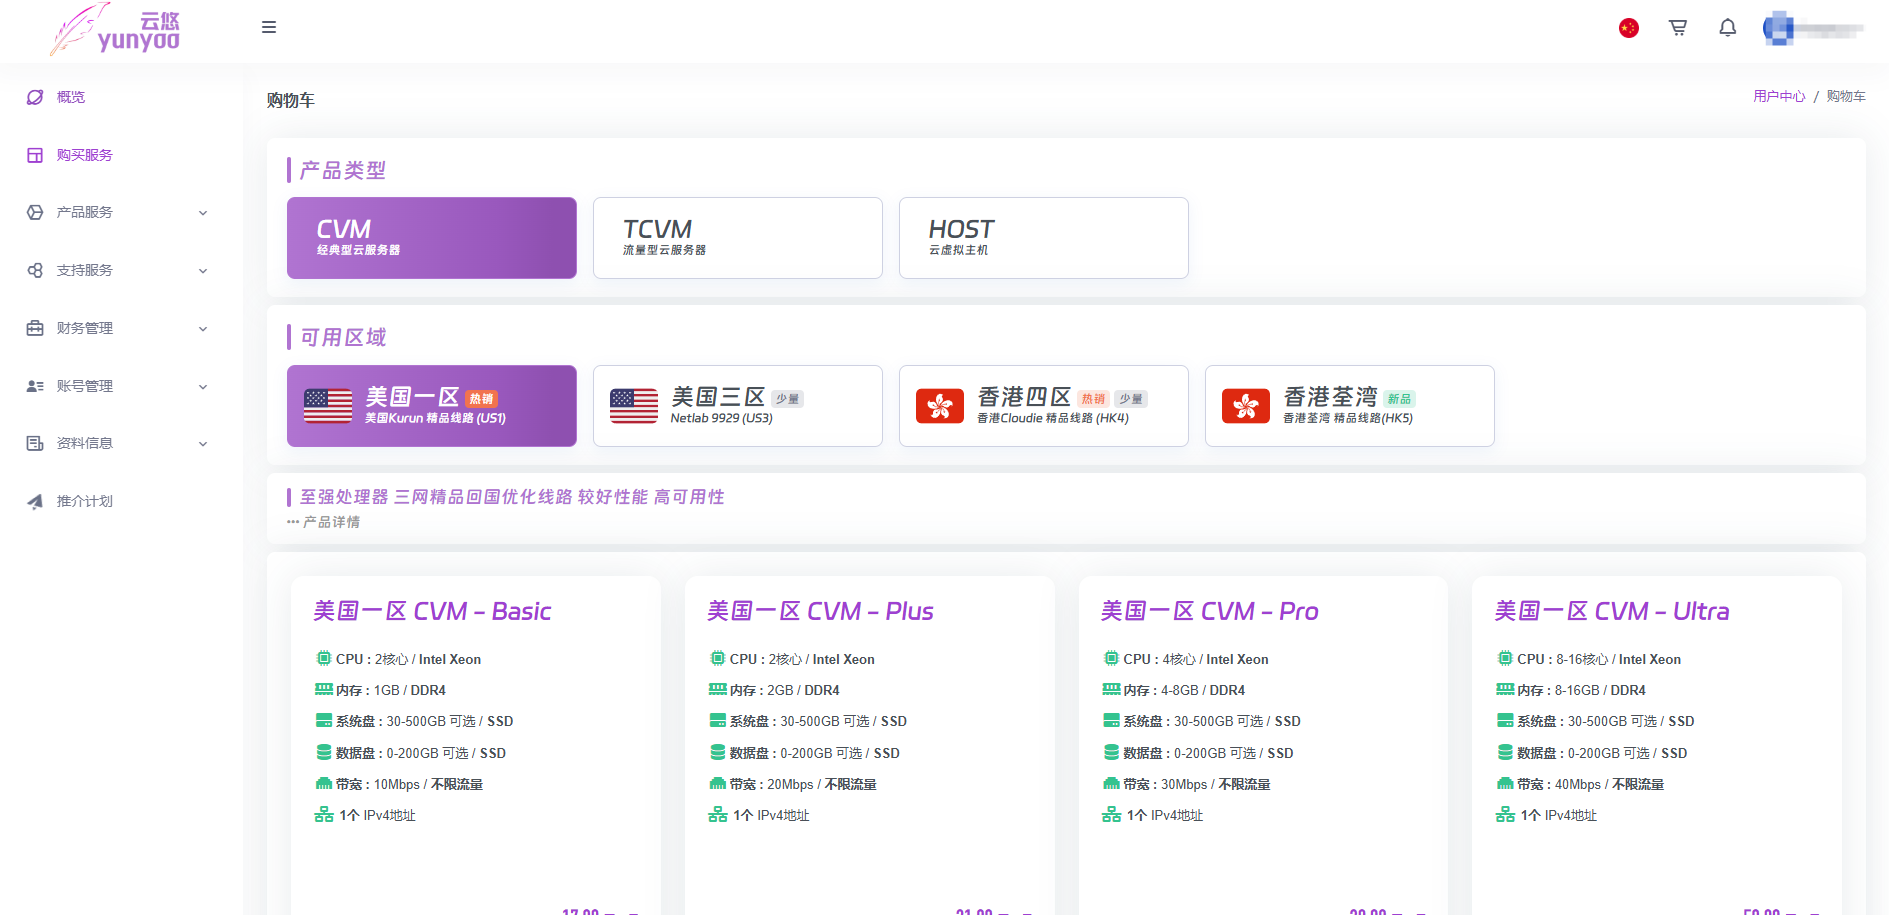Click 'CPU : 2核心 / Intel Xeon' in Basic plan
This screenshot has width=1889, height=915.
[408, 659]
